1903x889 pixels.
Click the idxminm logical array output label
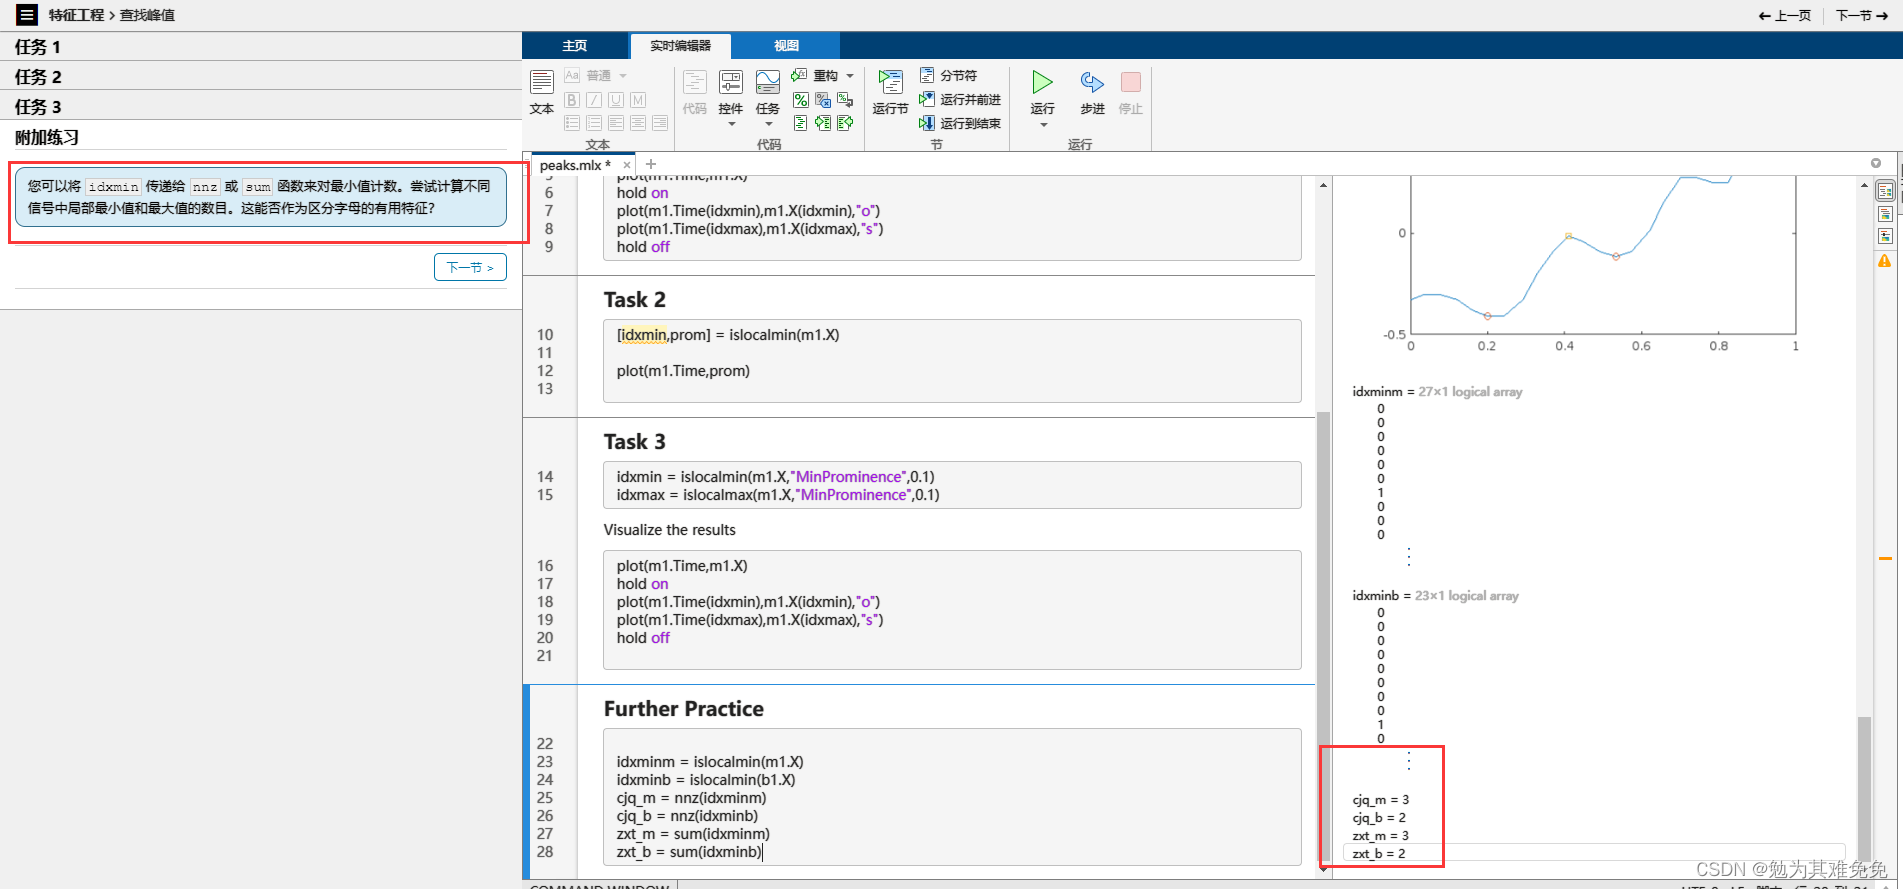1437,392
